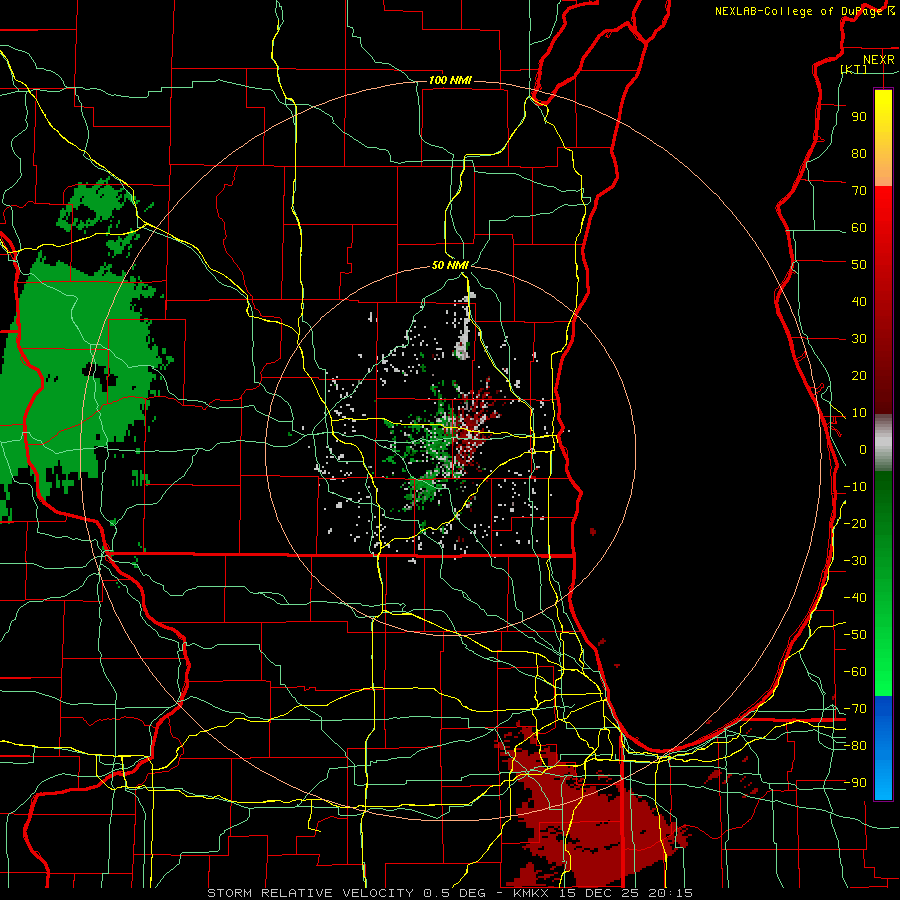Click the positive "60" scale value
The height and width of the screenshot is (900, 900).
[x=859, y=227]
